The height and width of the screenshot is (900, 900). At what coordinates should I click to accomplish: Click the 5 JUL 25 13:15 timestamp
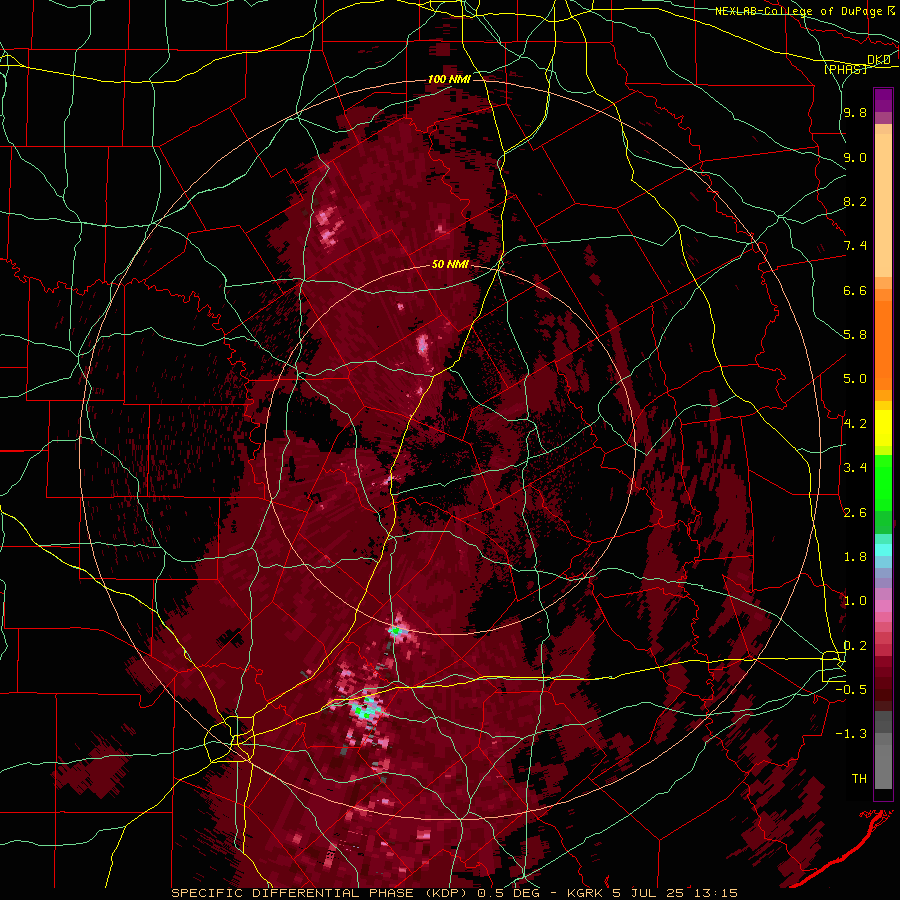[x=677, y=893]
